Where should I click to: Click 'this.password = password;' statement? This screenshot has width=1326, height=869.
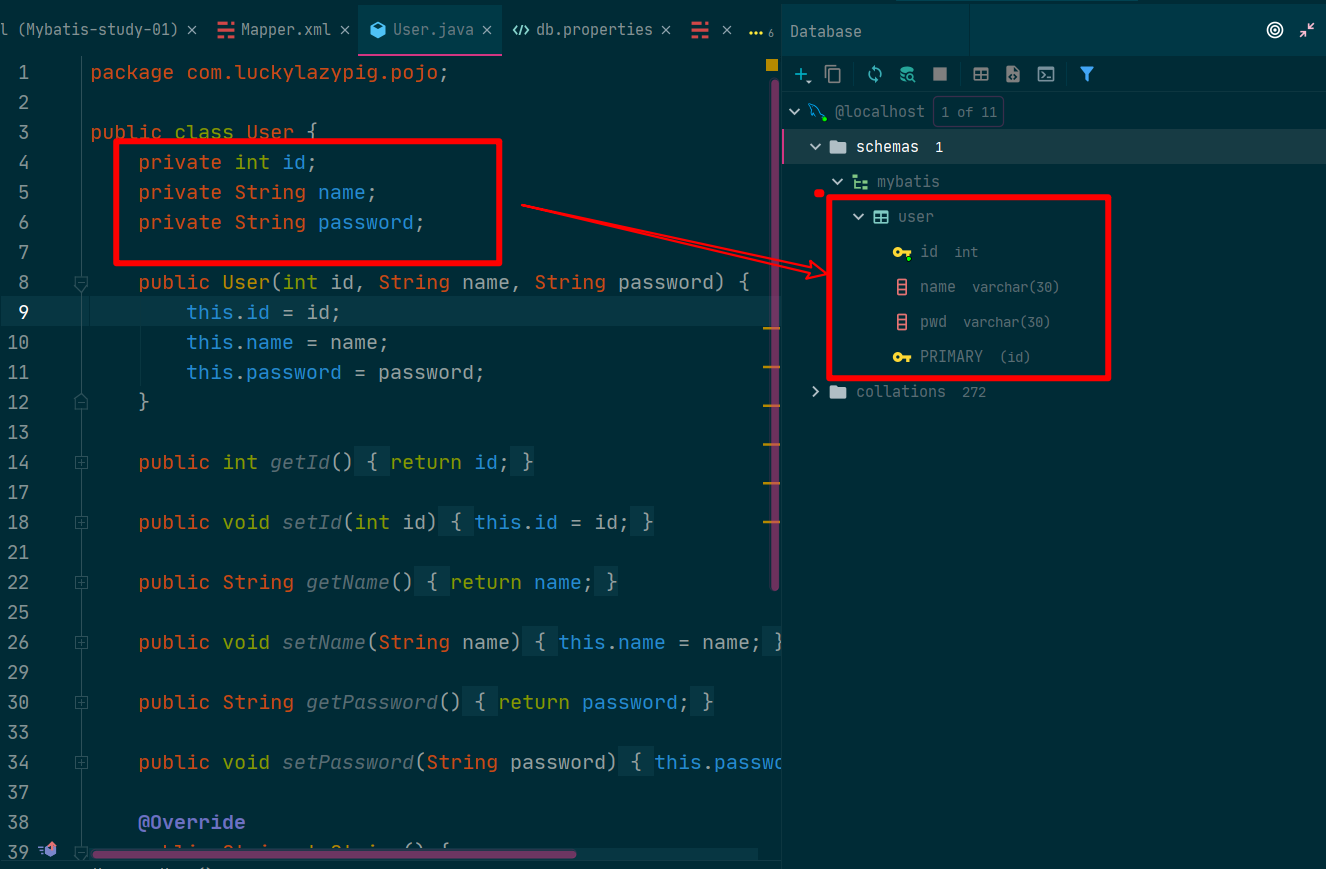tap(335, 372)
